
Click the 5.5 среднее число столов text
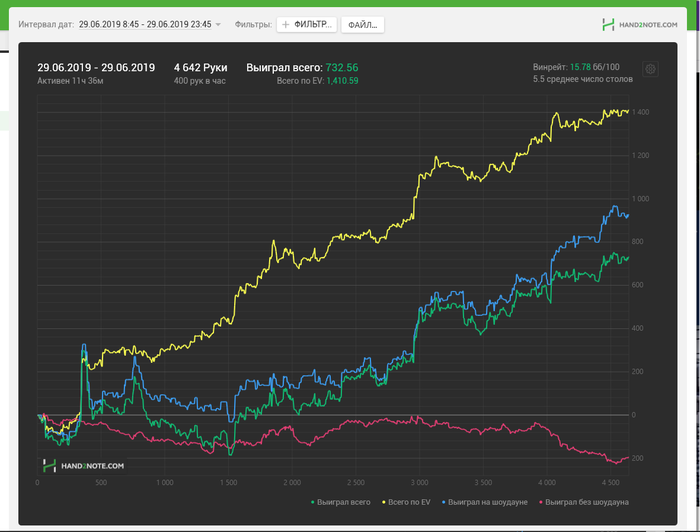583,79
